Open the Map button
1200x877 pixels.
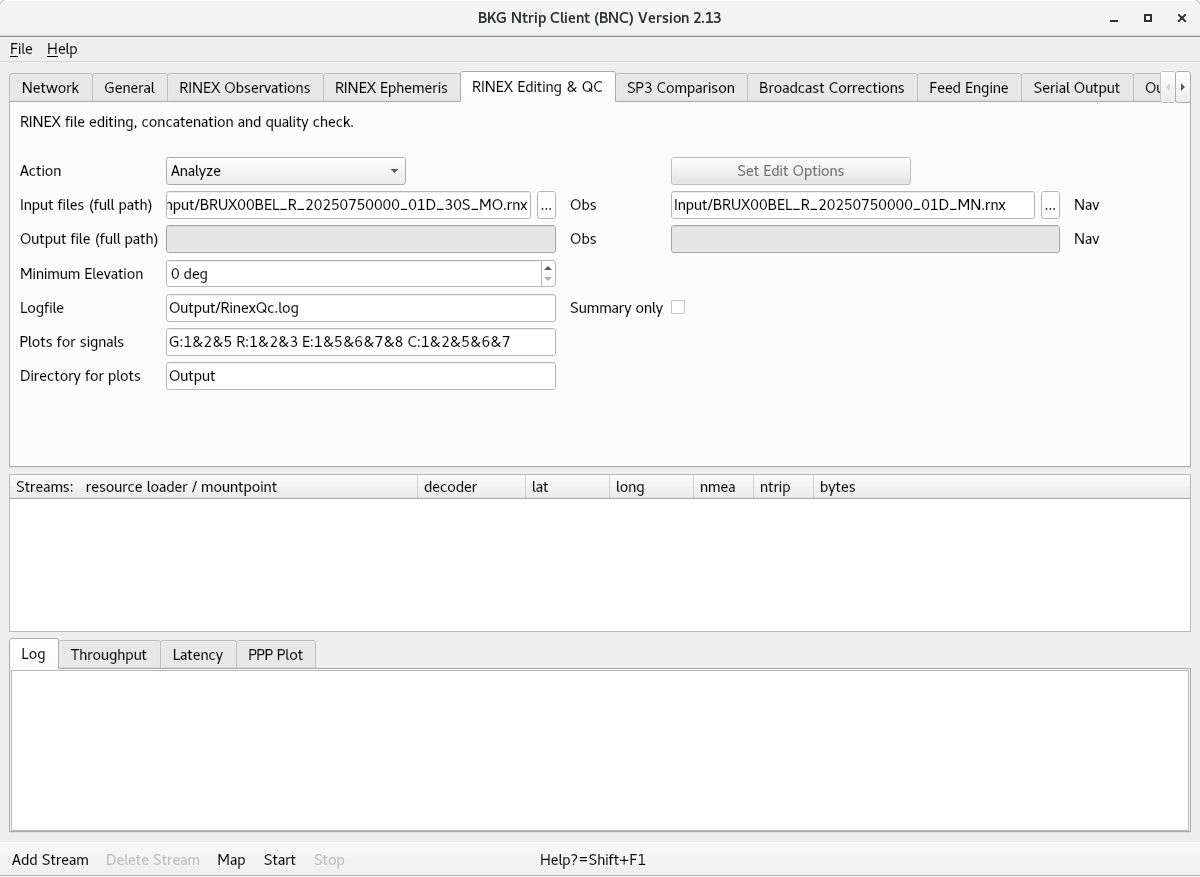click(231, 860)
